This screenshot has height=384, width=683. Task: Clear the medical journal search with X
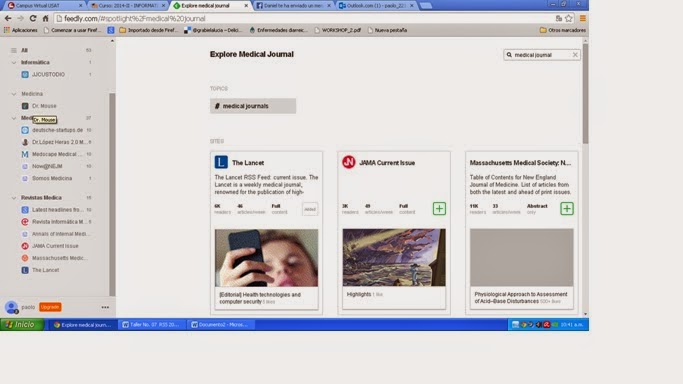575,55
